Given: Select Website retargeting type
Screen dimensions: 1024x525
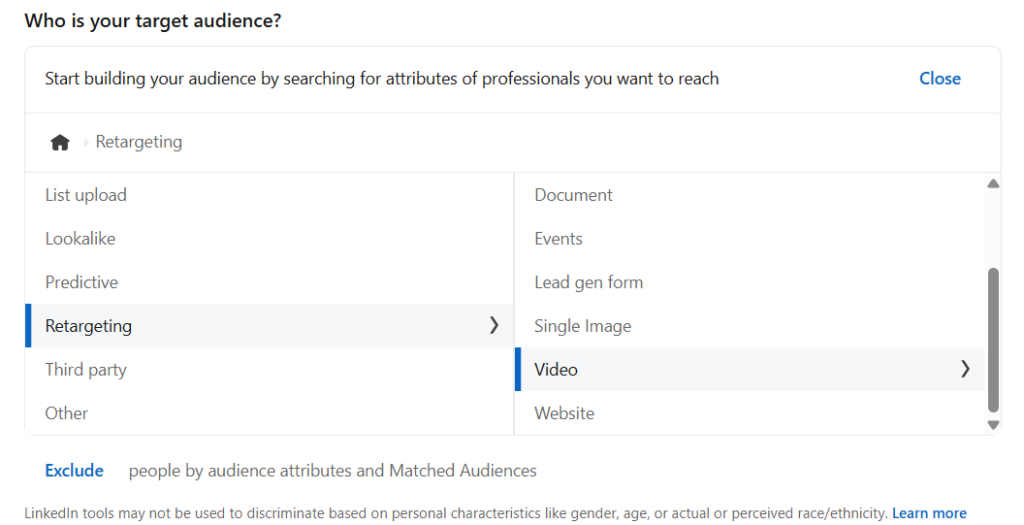Looking at the screenshot, I should click(750, 413).
